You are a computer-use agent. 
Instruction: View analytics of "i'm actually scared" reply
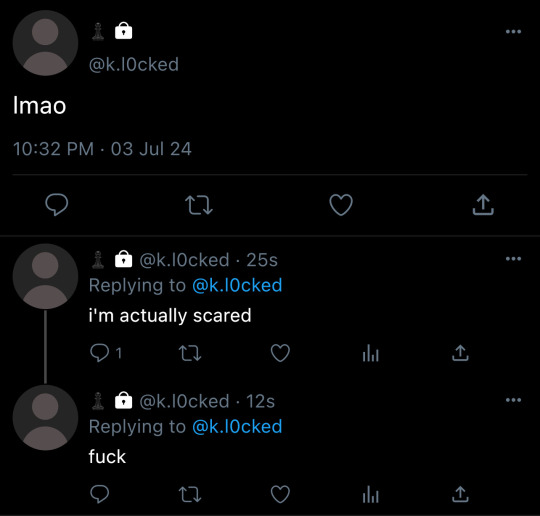pyautogui.click(x=371, y=353)
